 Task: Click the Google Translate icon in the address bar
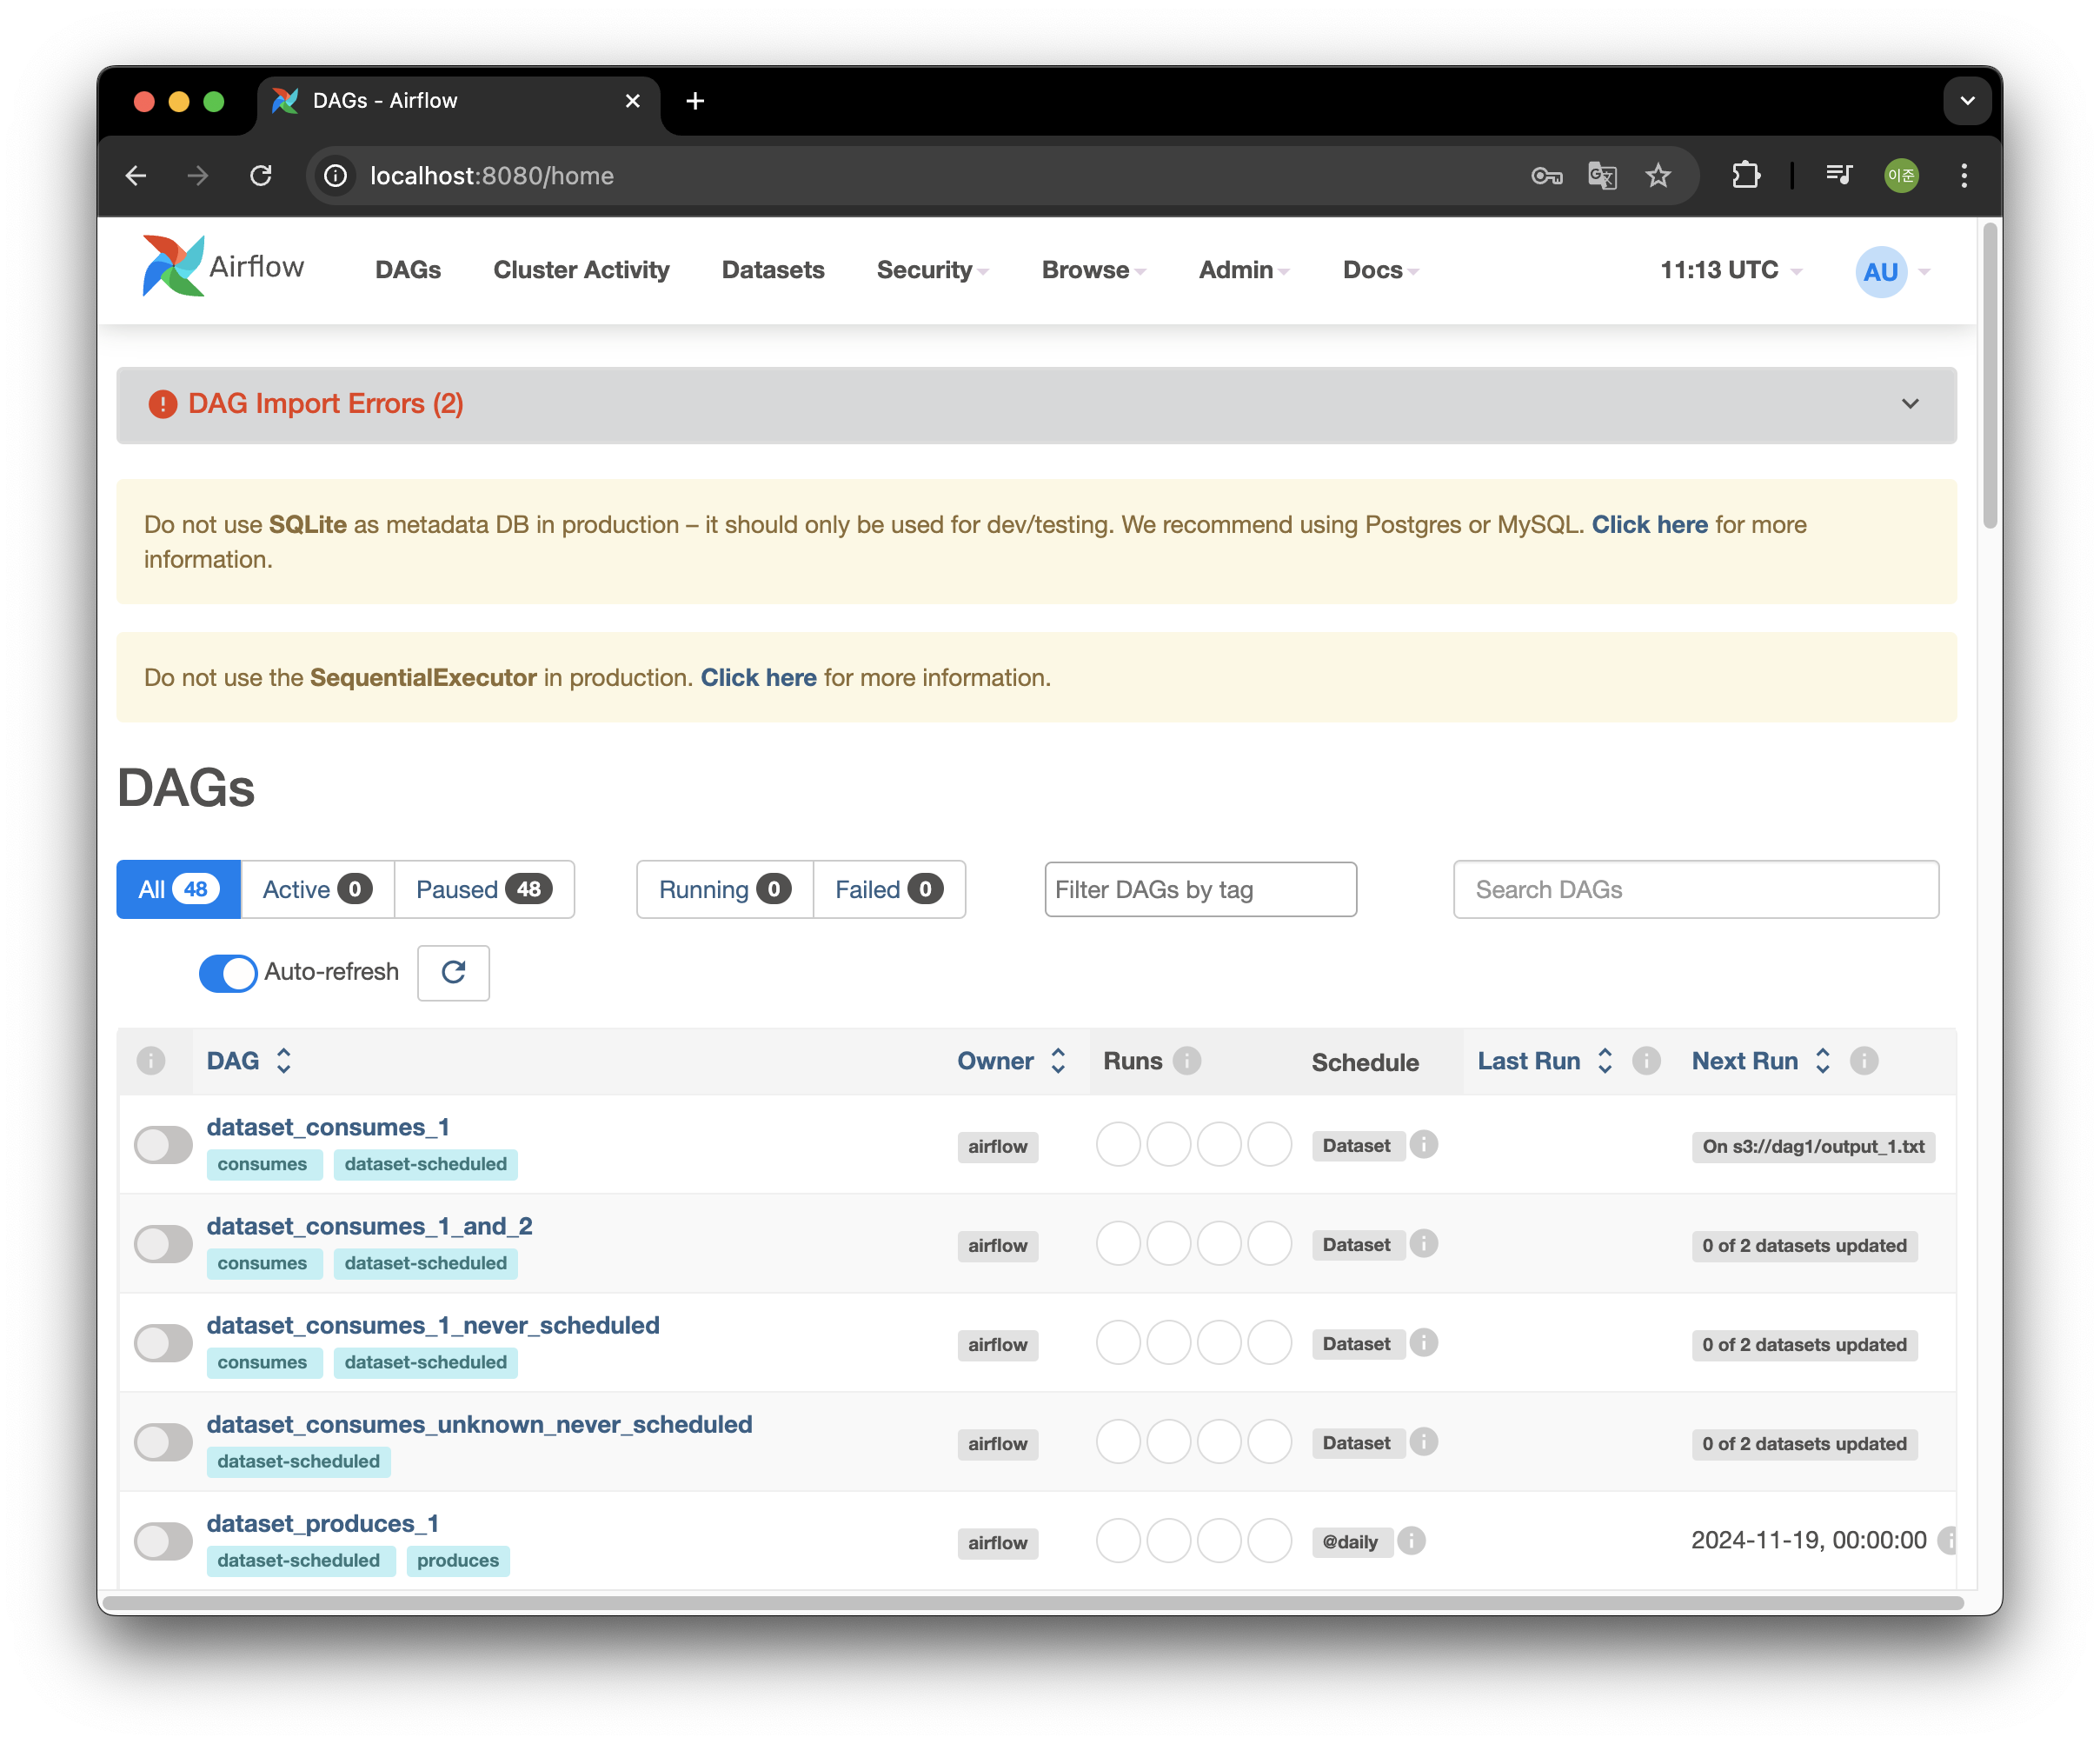coord(1602,176)
